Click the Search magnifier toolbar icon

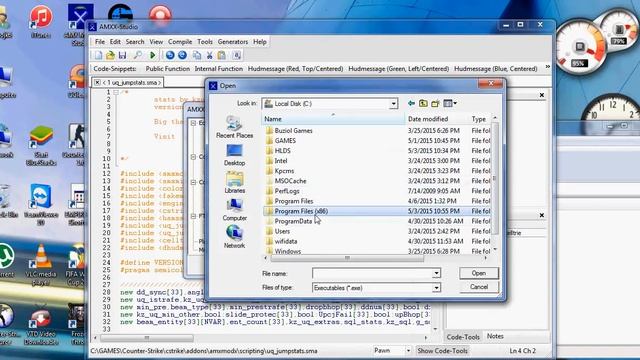pos(138,55)
